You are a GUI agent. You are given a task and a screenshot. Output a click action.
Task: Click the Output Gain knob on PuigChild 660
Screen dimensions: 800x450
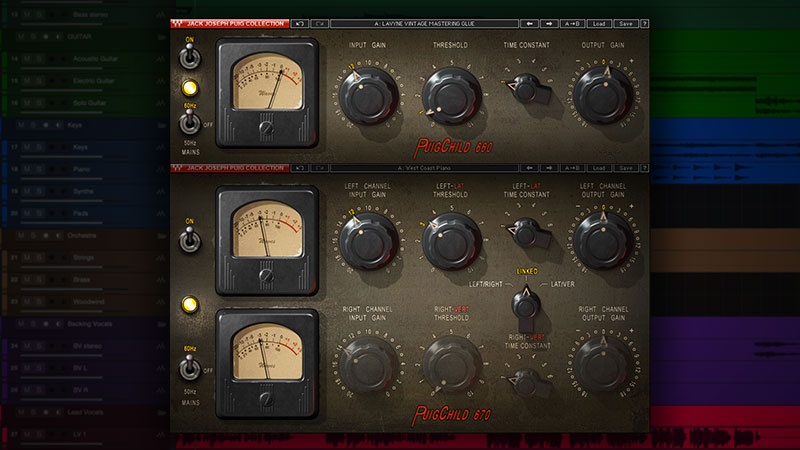point(603,95)
